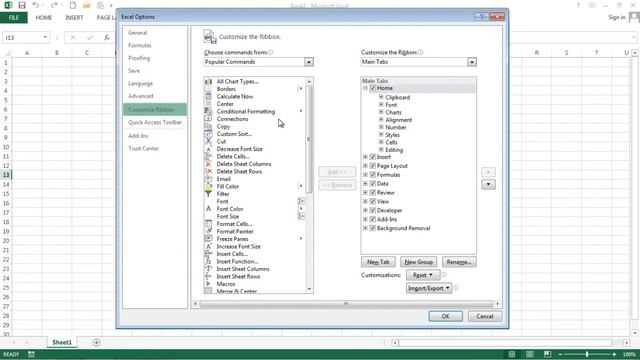Click the Cancel button
The height and width of the screenshot is (360, 640).
(484, 316)
